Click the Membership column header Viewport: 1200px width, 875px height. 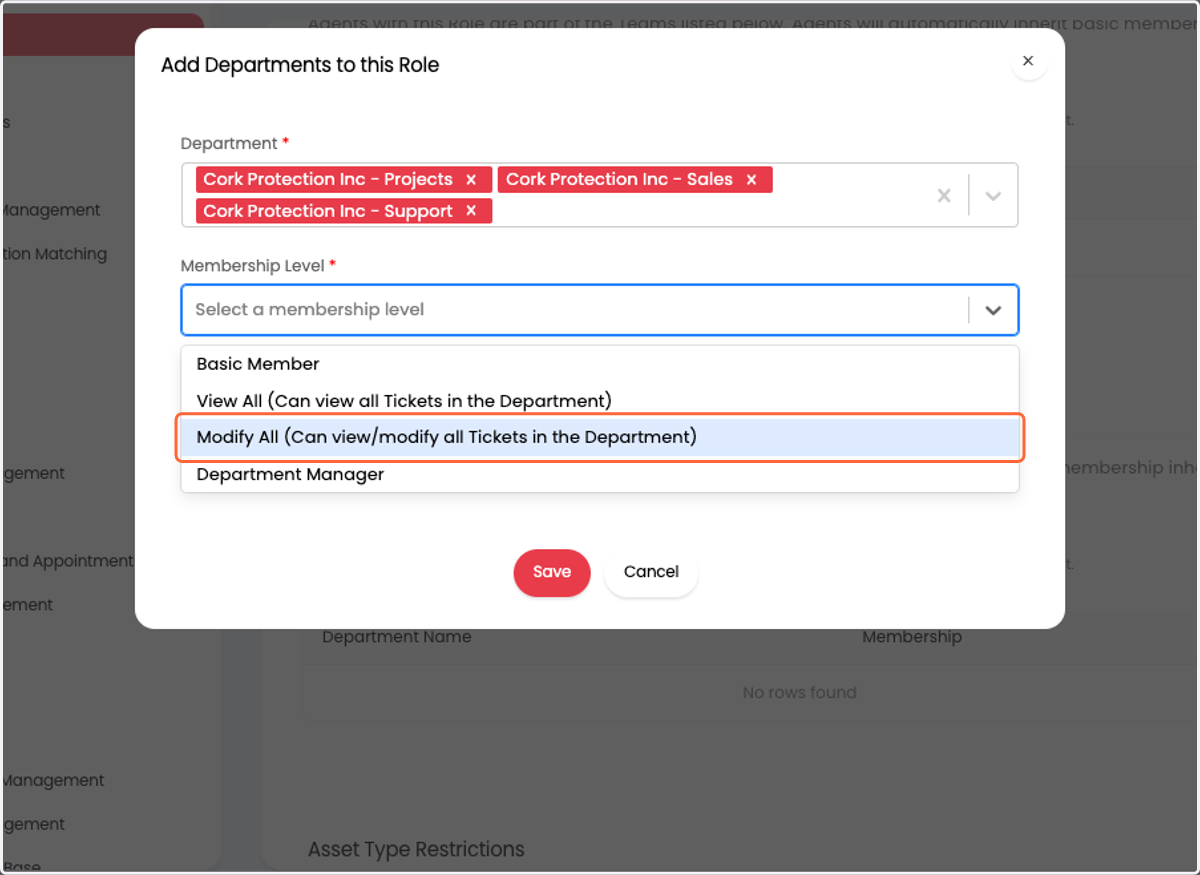point(912,637)
